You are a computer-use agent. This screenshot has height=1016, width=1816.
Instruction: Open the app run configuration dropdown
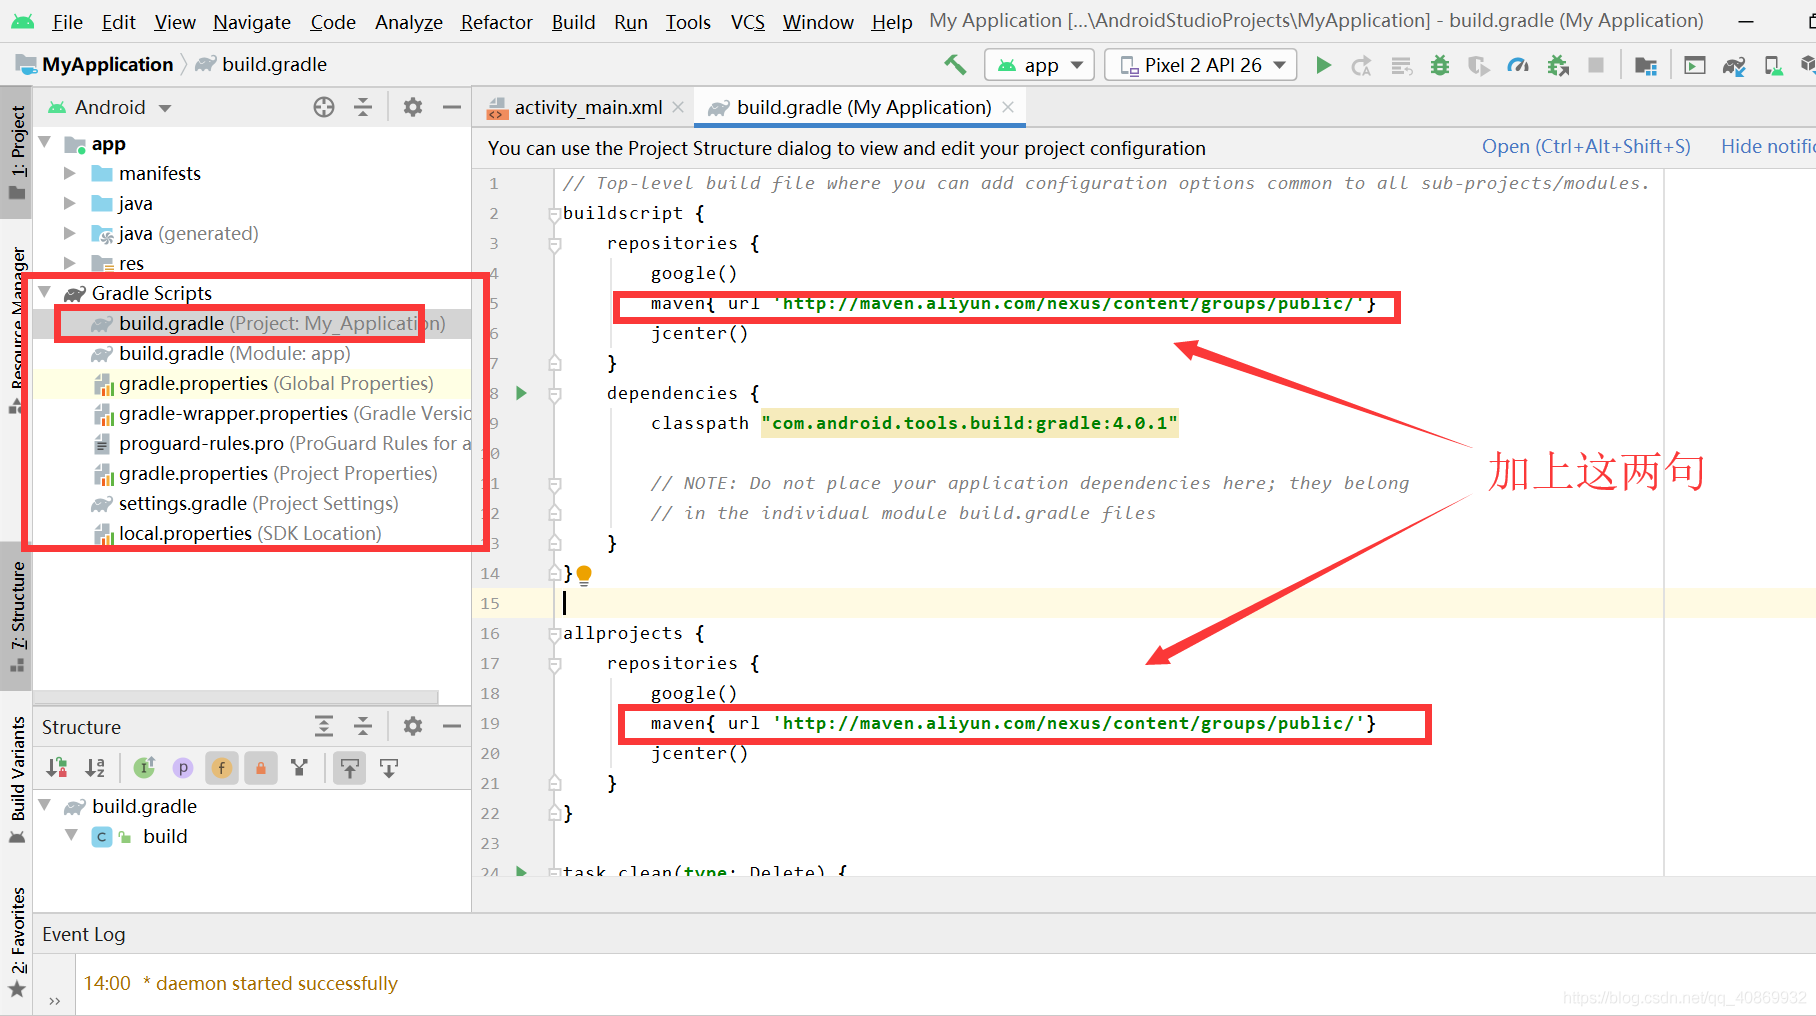[x=1040, y=65]
